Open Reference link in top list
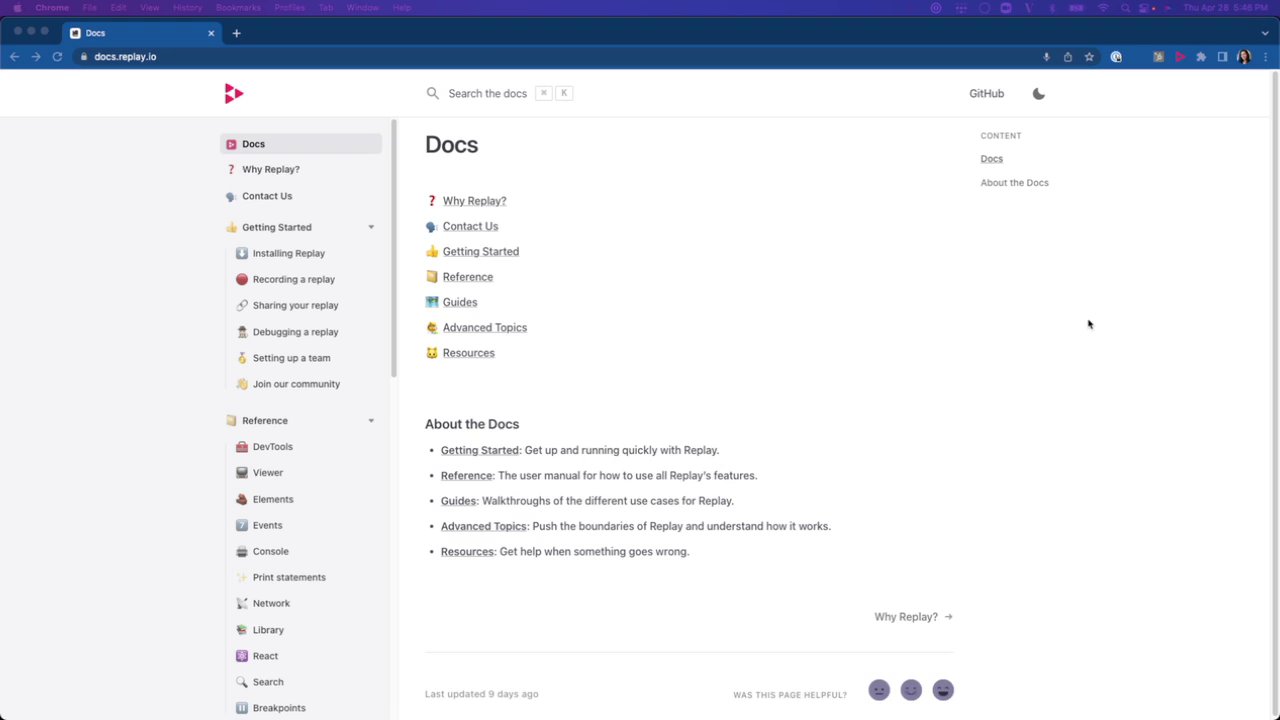 468,277
